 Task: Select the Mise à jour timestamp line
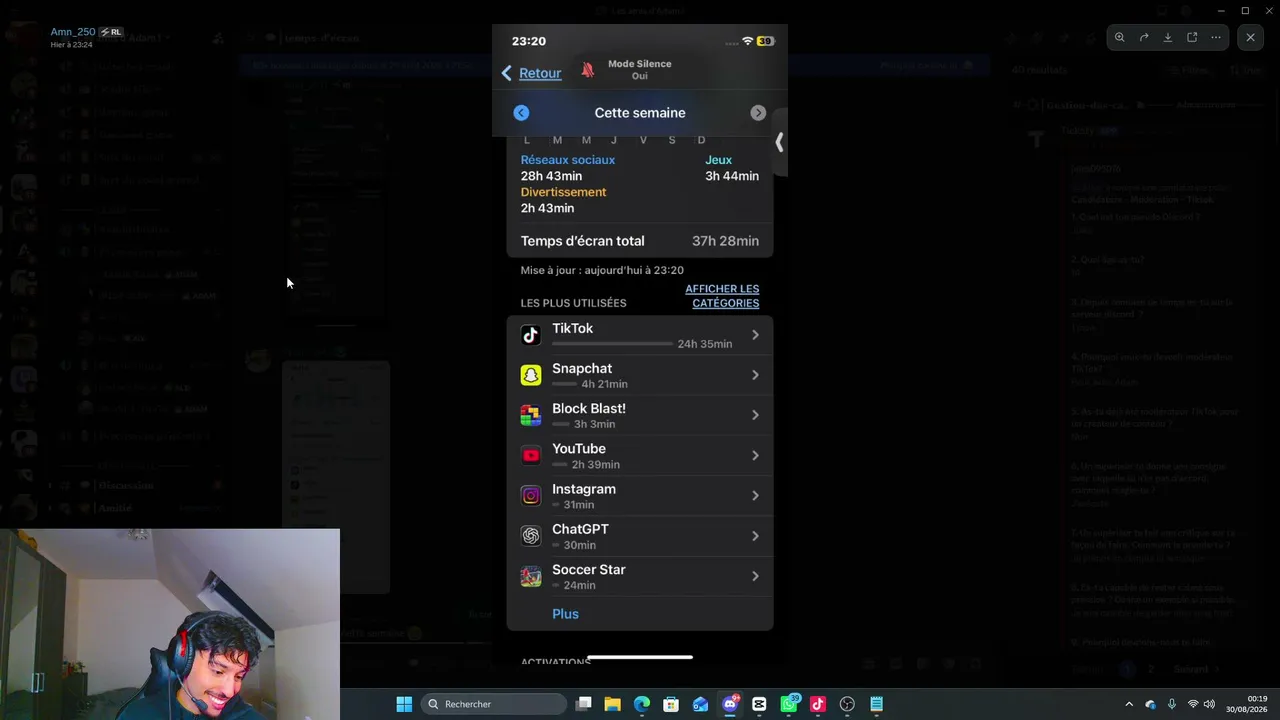pyautogui.click(x=602, y=270)
